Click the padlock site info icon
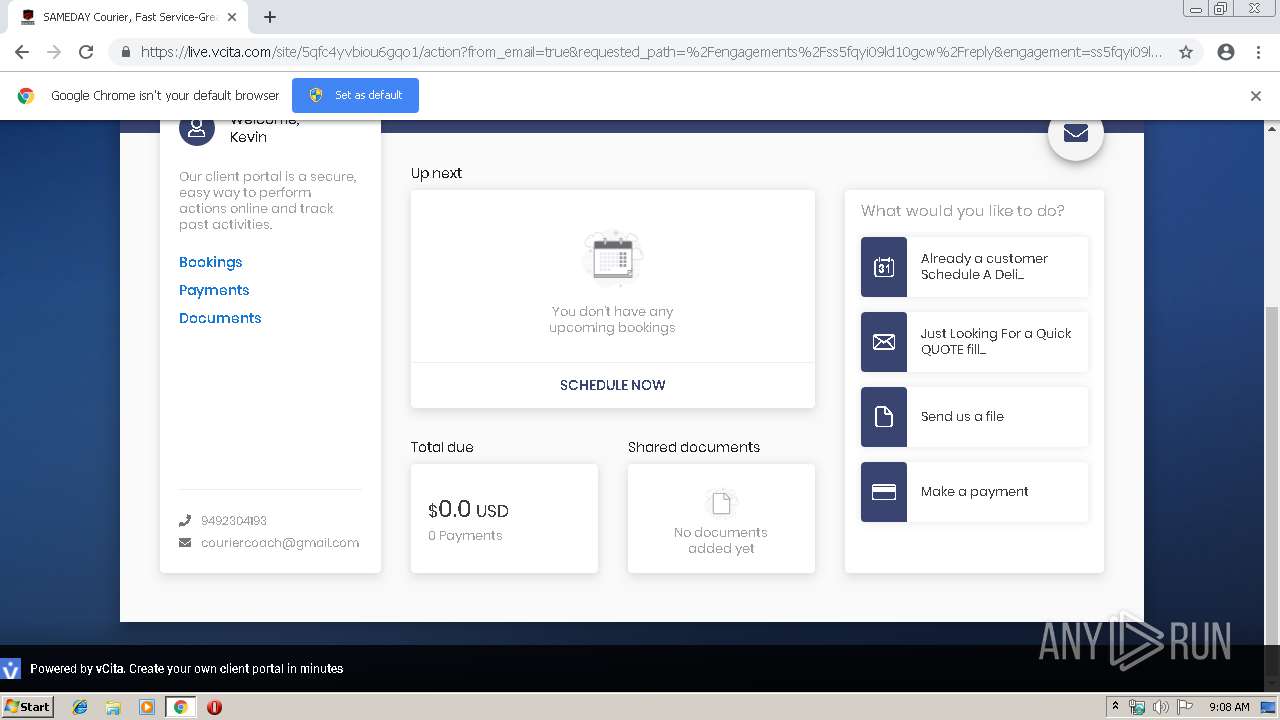This screenshot has width=1280, height=720. click(x=125, y=52)
